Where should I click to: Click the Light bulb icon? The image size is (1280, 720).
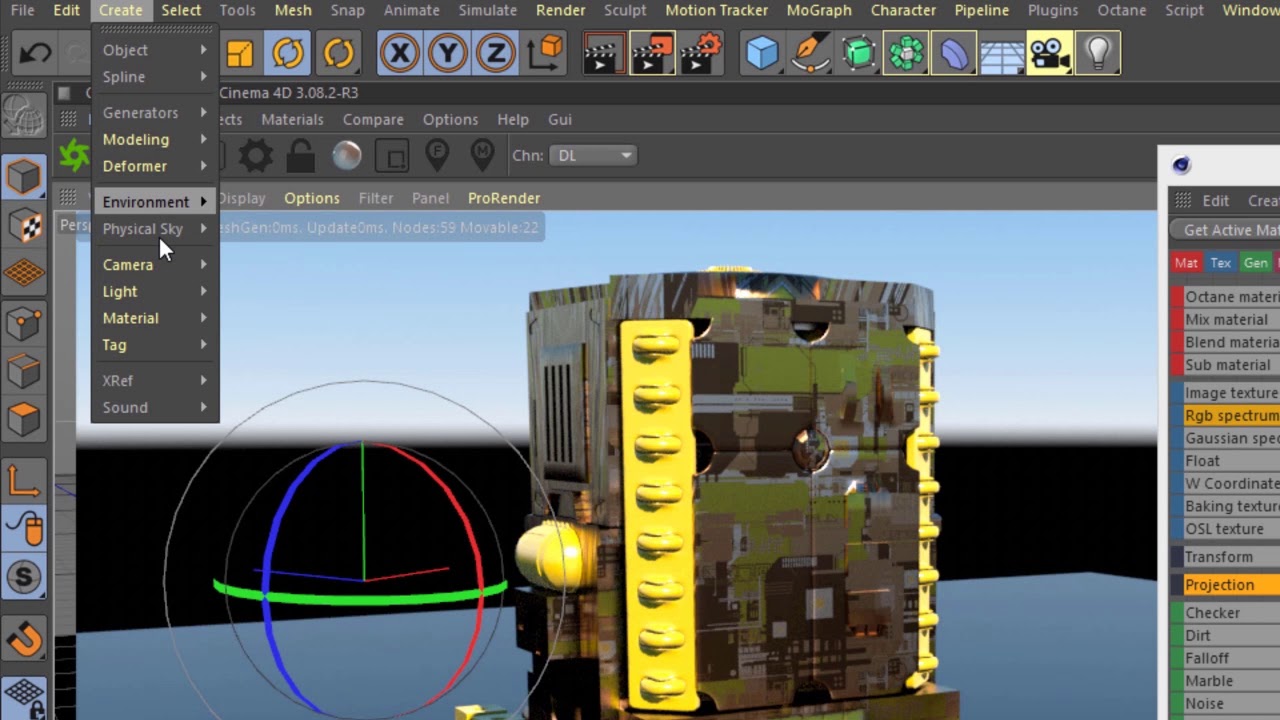coord(1098,53)
